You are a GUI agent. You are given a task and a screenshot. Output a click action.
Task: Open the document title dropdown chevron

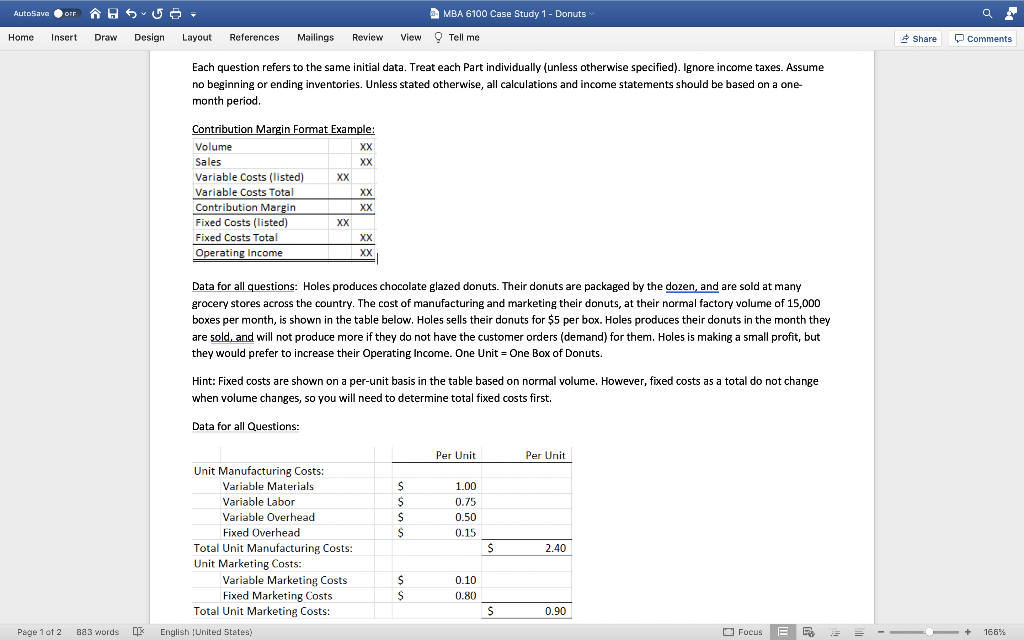pos(592,14)
